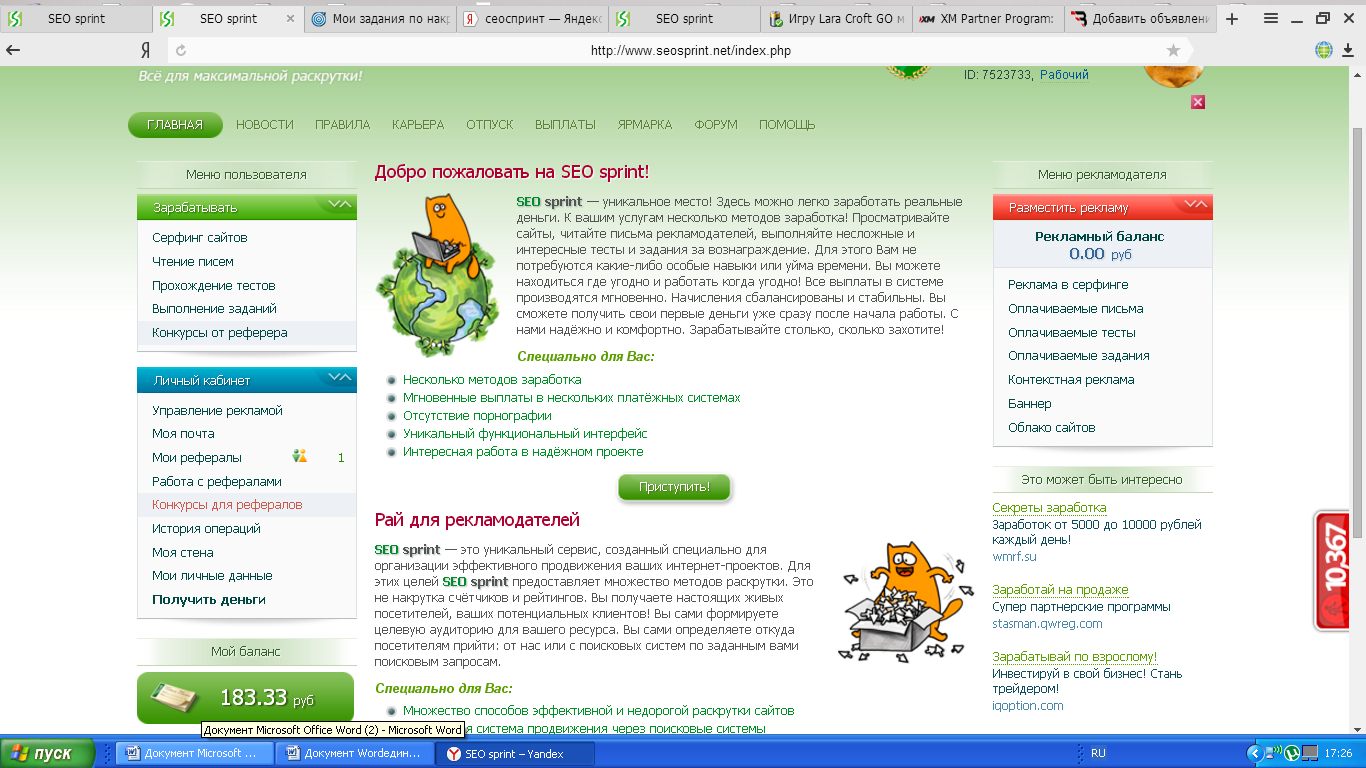
Task: Click the referrals icon next to Мои рефералы
Action: click(x=300, y=457)
